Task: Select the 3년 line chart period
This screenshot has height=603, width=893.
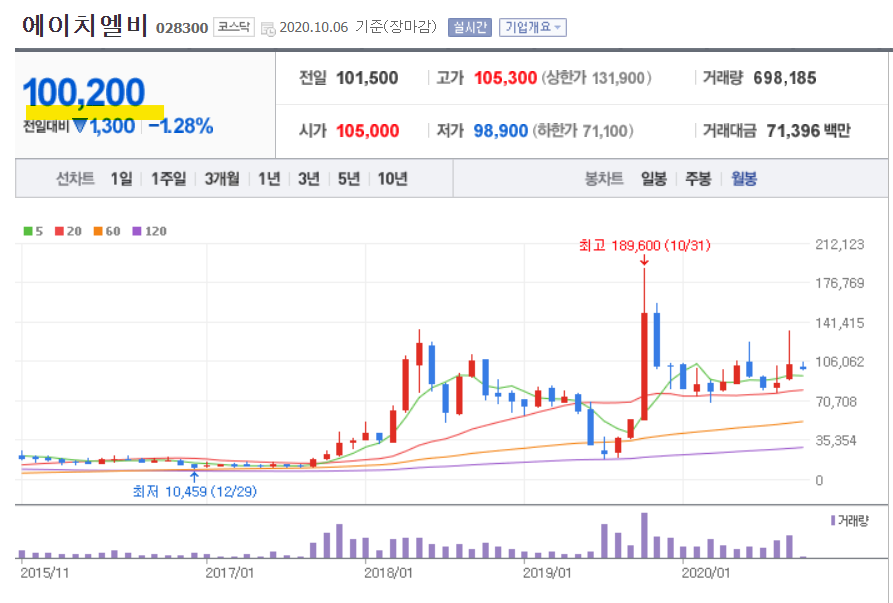Action: tap(309, 179)
